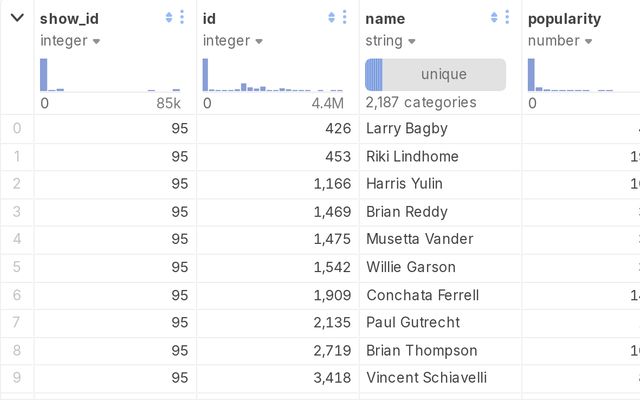Image resolution: width=640 pixels, height=400 pixels.
Task: Collapse the column summary row chevron
Action: click(x=17, y=18)
